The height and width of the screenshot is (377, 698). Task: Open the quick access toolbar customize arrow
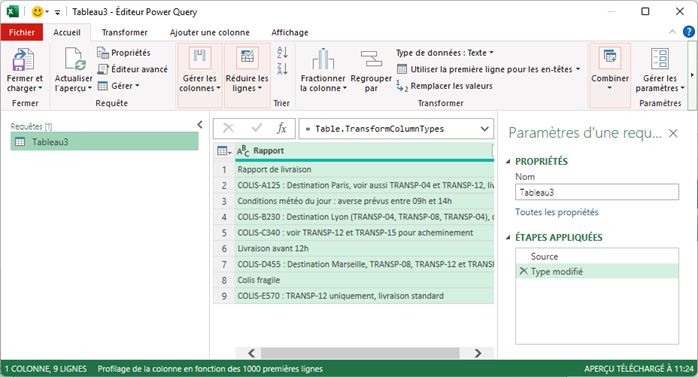[57, 12]
